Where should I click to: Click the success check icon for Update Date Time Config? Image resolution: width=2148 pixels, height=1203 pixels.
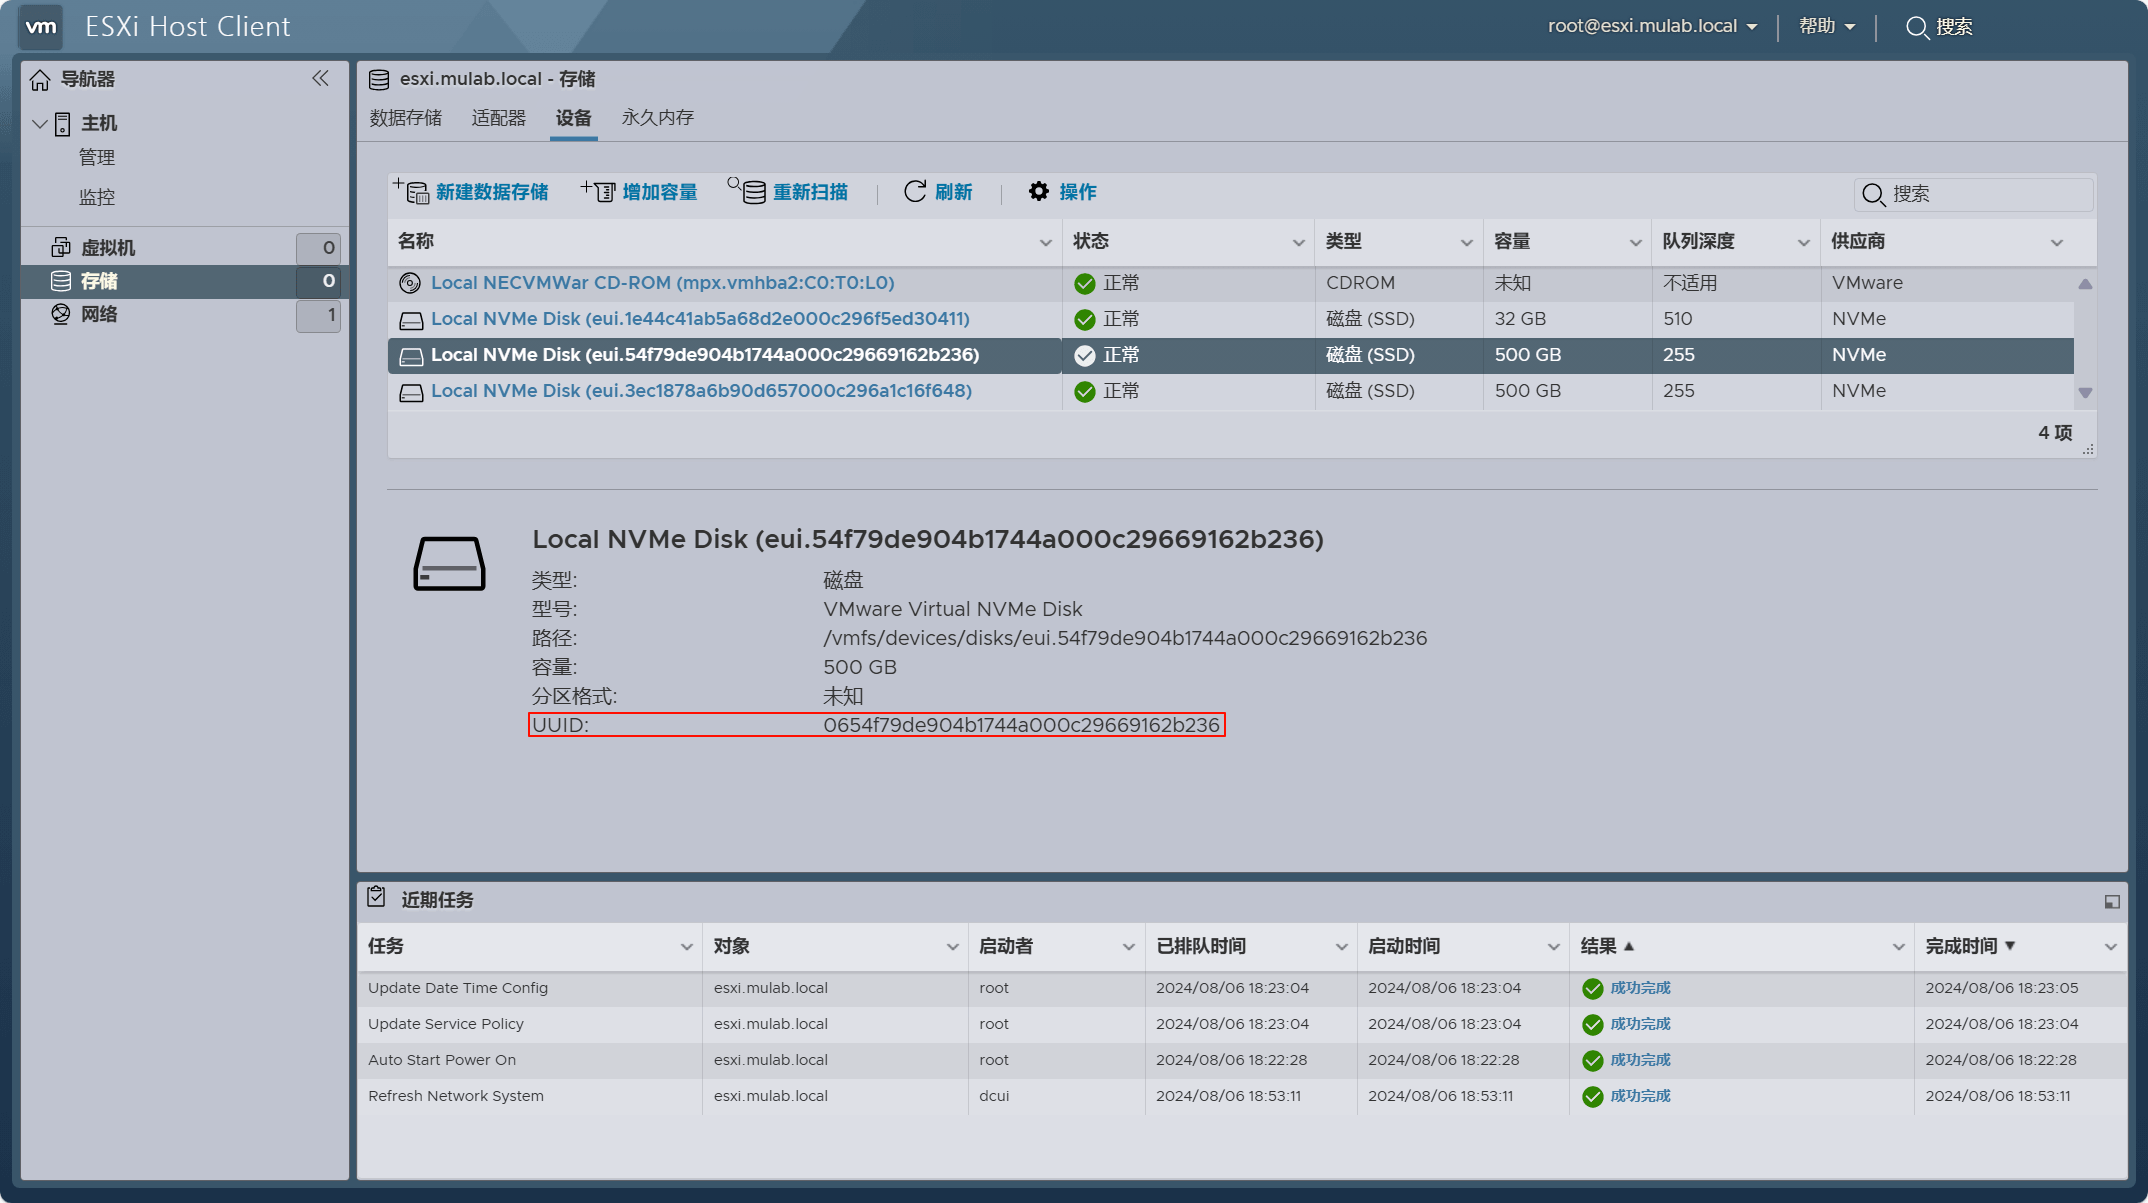(1593, 989)
